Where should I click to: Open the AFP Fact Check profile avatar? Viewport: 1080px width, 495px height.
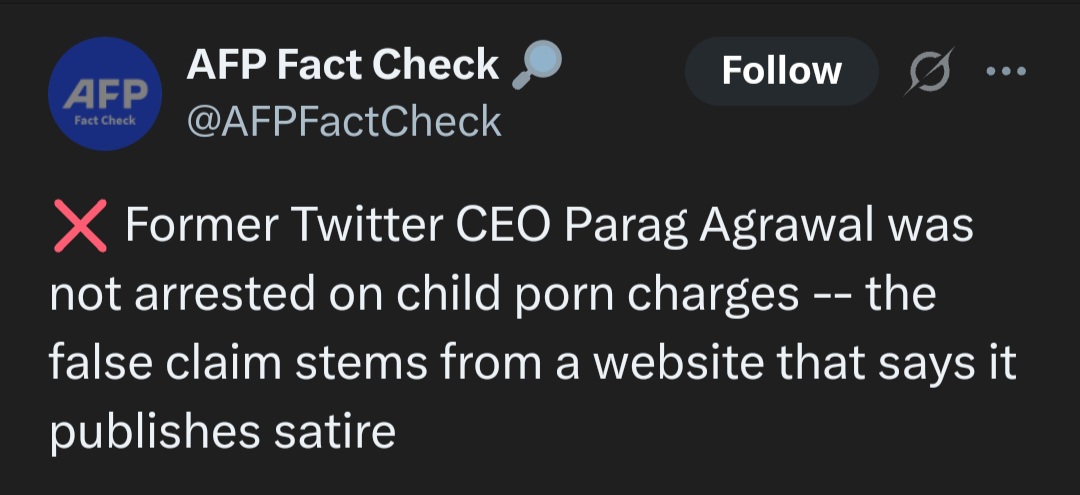click(x=105, y=94)
